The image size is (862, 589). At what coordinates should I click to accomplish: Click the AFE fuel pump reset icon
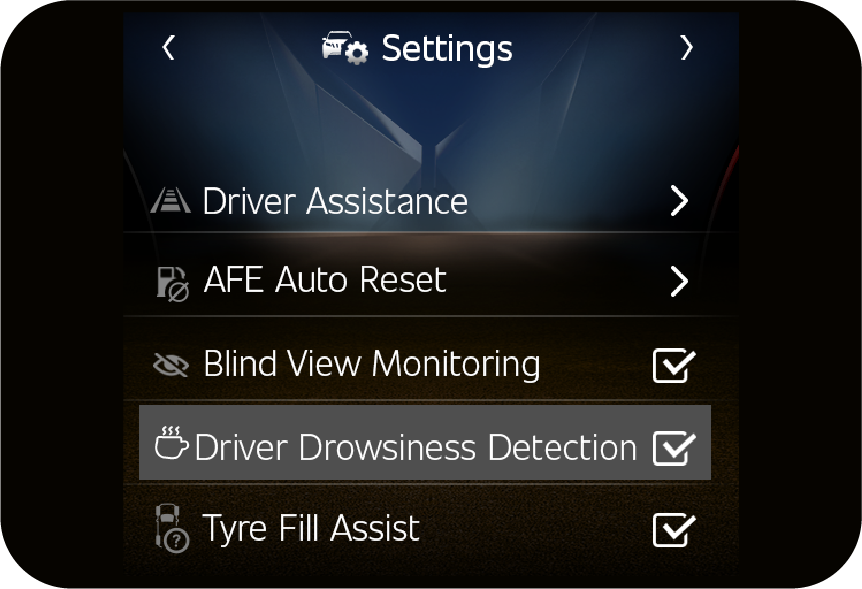tap(173, 284)
